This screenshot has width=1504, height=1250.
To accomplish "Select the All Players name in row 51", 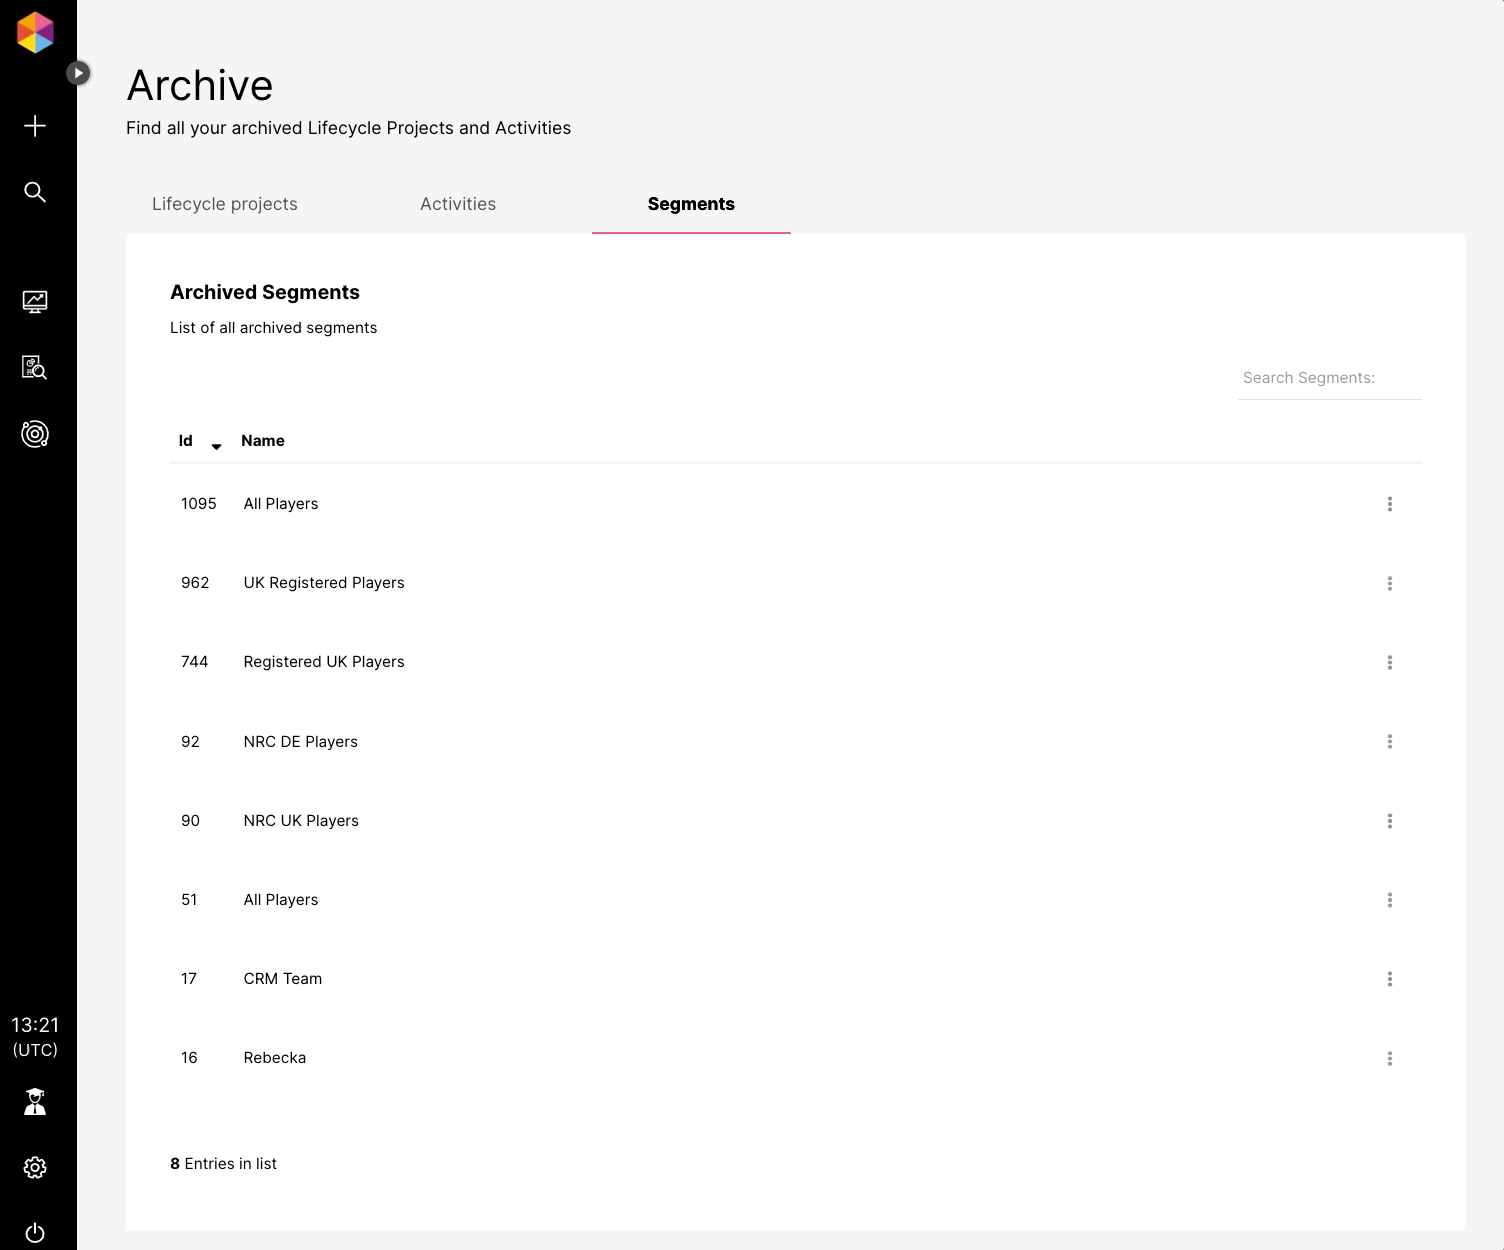I will [x=281, y=900].
